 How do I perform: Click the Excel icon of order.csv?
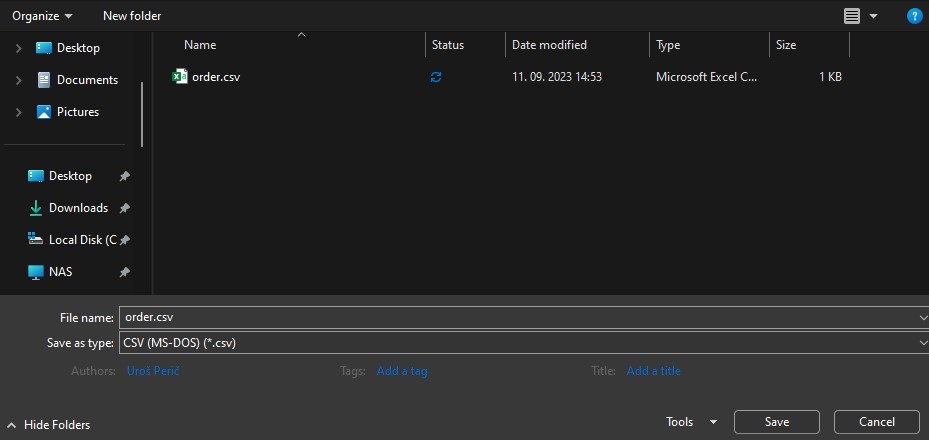[x=180, y=76]
